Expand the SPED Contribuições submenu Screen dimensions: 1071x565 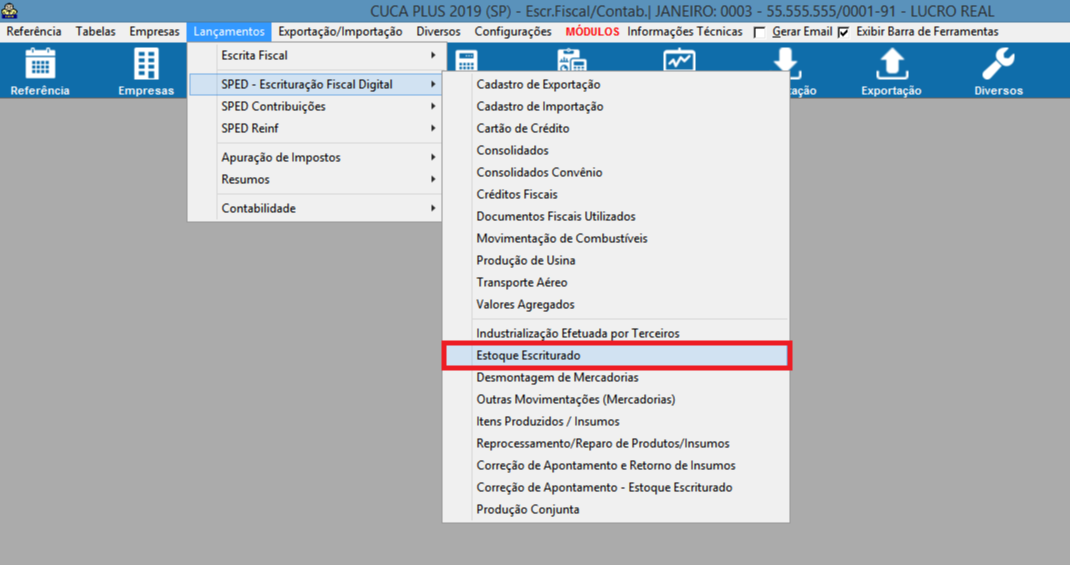[315, 106]
